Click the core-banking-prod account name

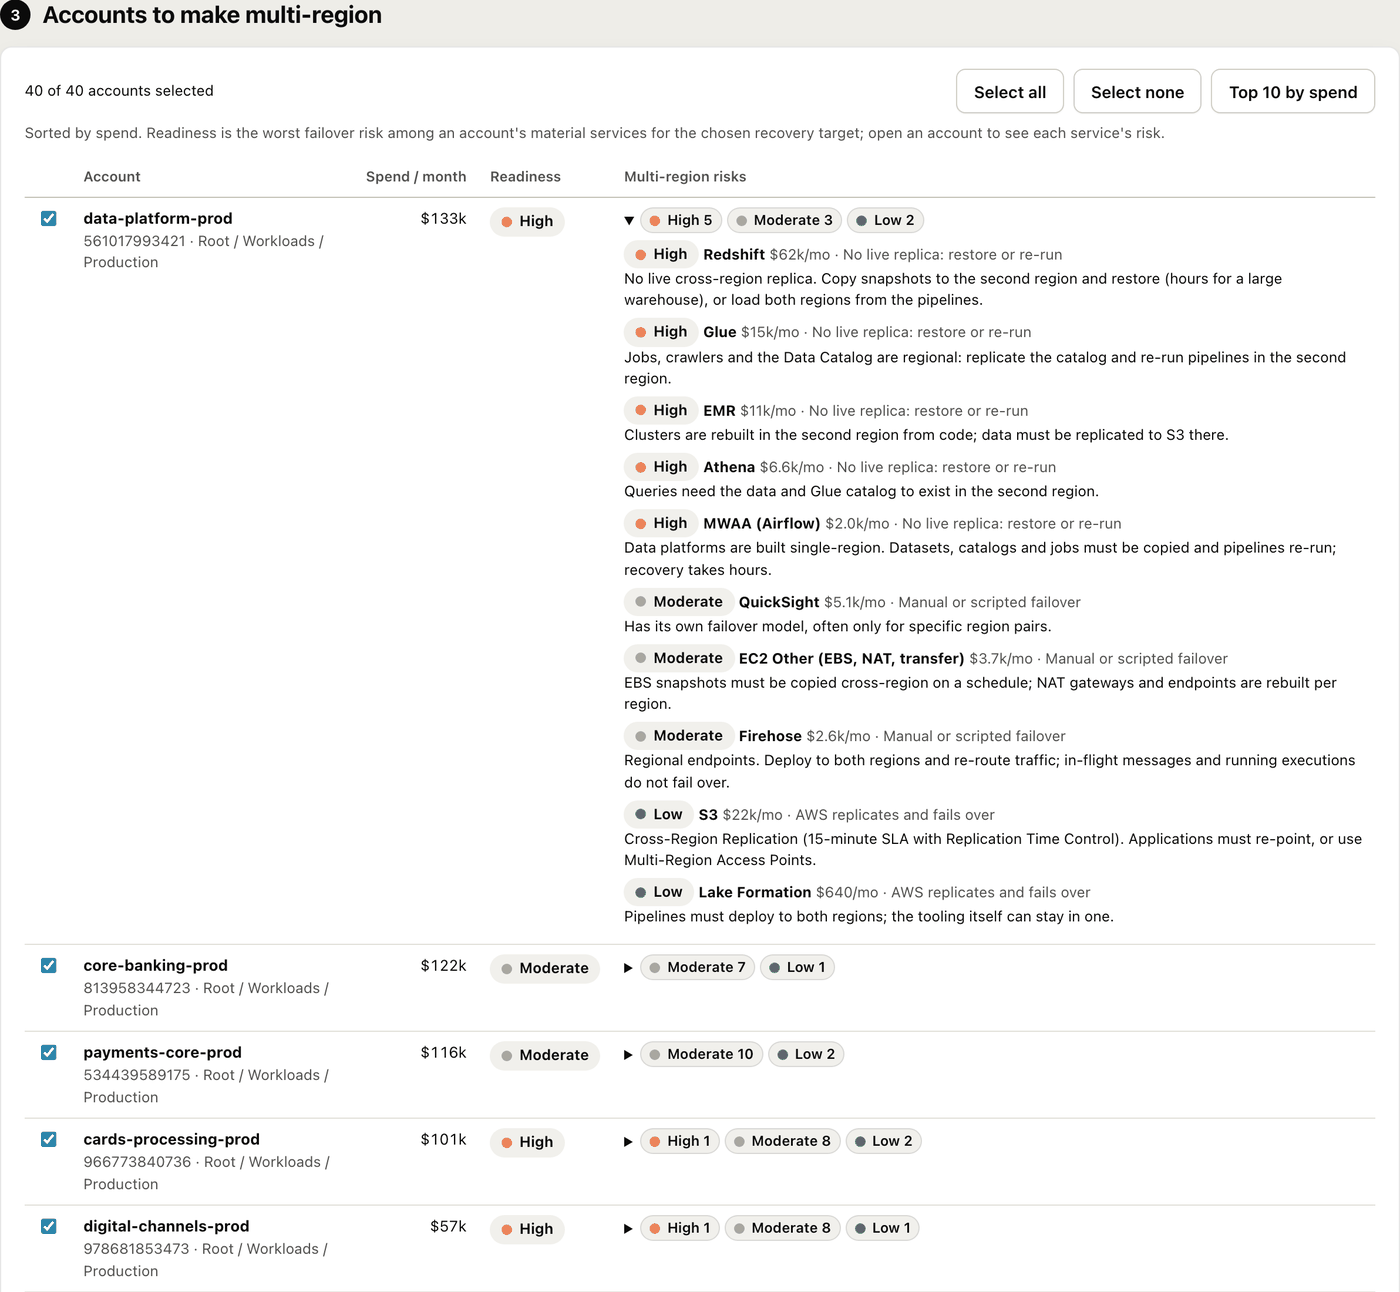pyautogui.click(x=156, y=965)
